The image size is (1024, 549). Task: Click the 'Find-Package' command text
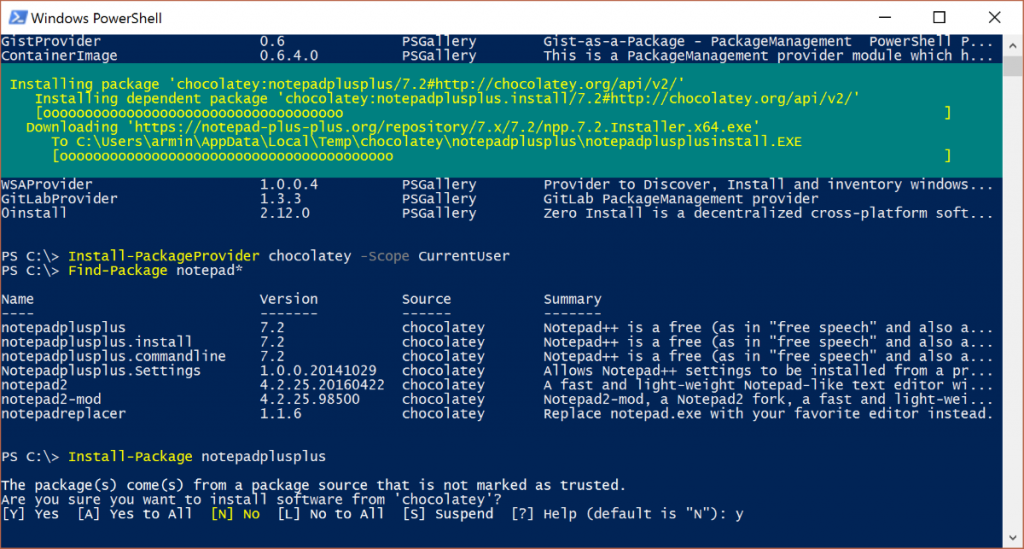(118, 270)
